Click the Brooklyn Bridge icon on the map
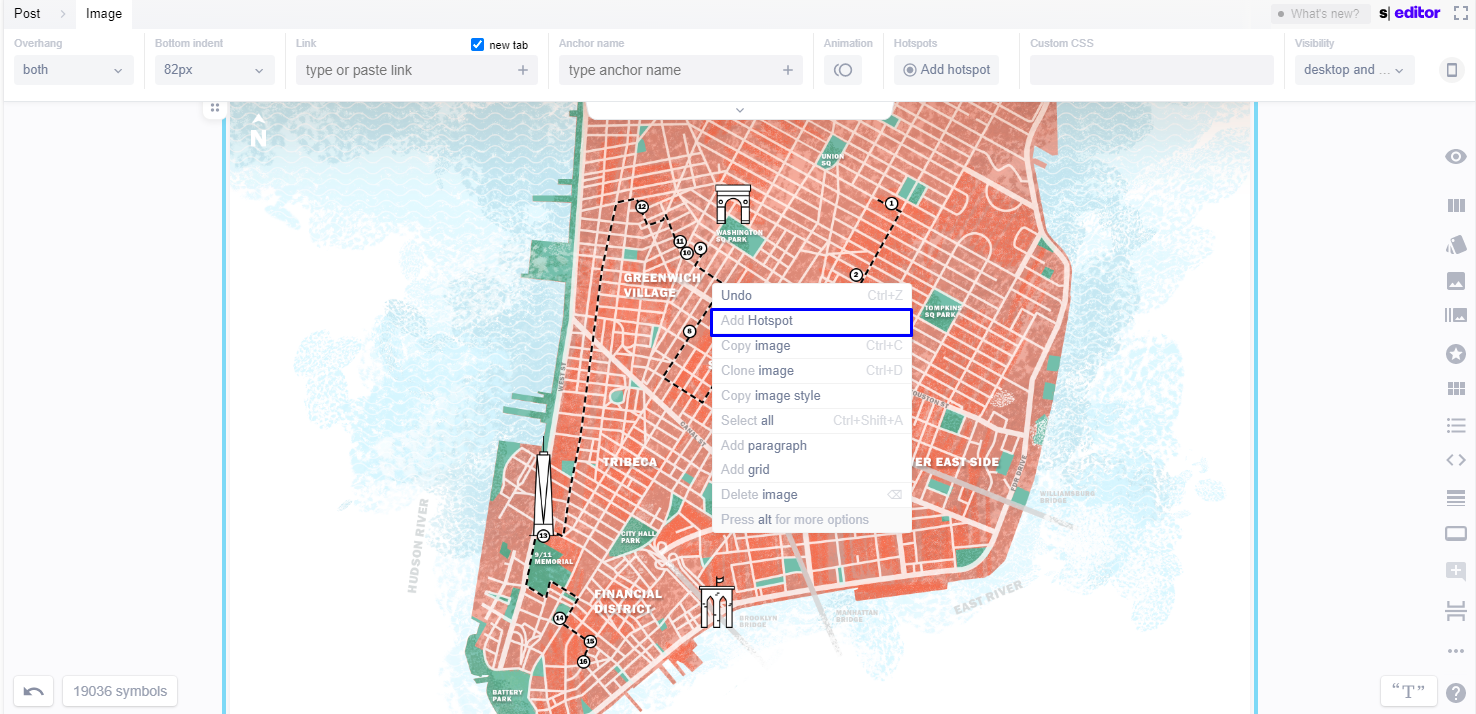 [717, 603]
